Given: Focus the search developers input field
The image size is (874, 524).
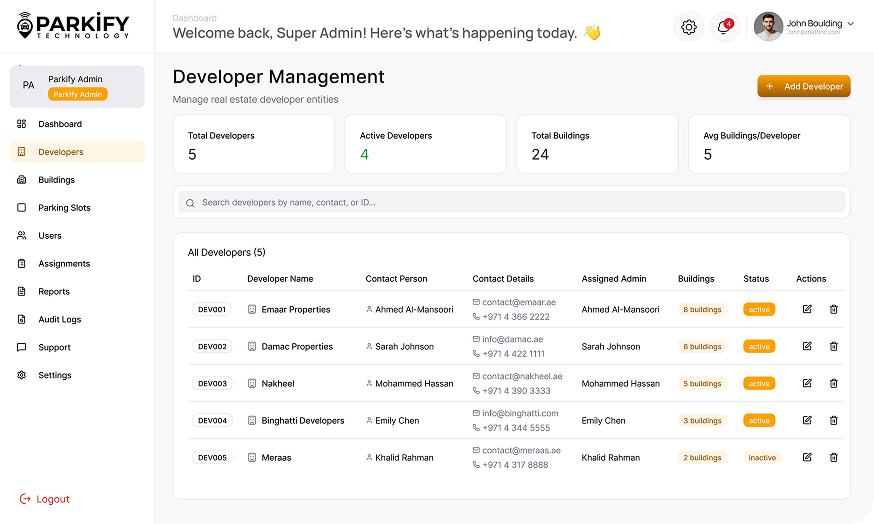Looking at the screenshot, I should 512,202.
